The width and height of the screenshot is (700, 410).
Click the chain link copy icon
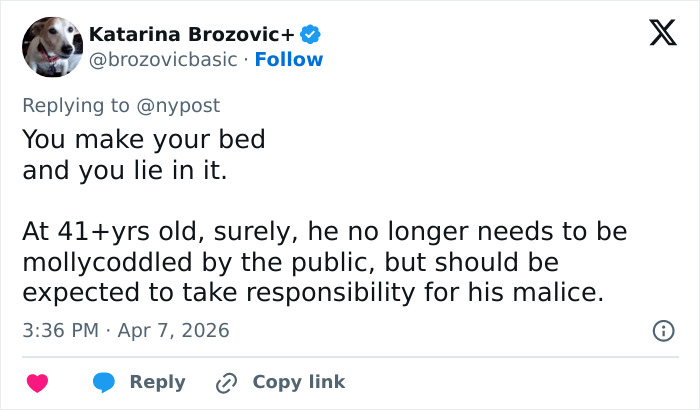click(228, 382)
